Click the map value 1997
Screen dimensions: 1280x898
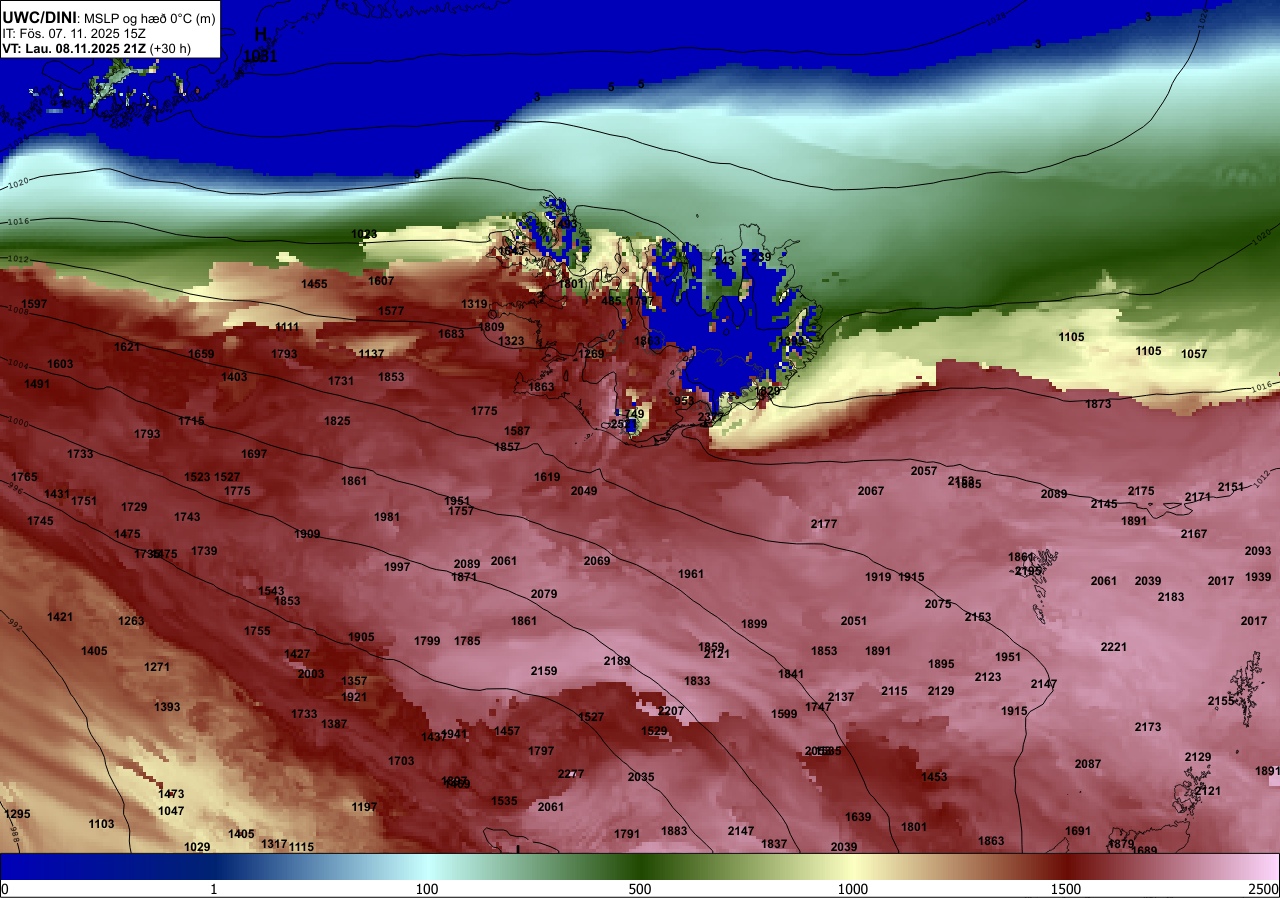pos(397,567)
